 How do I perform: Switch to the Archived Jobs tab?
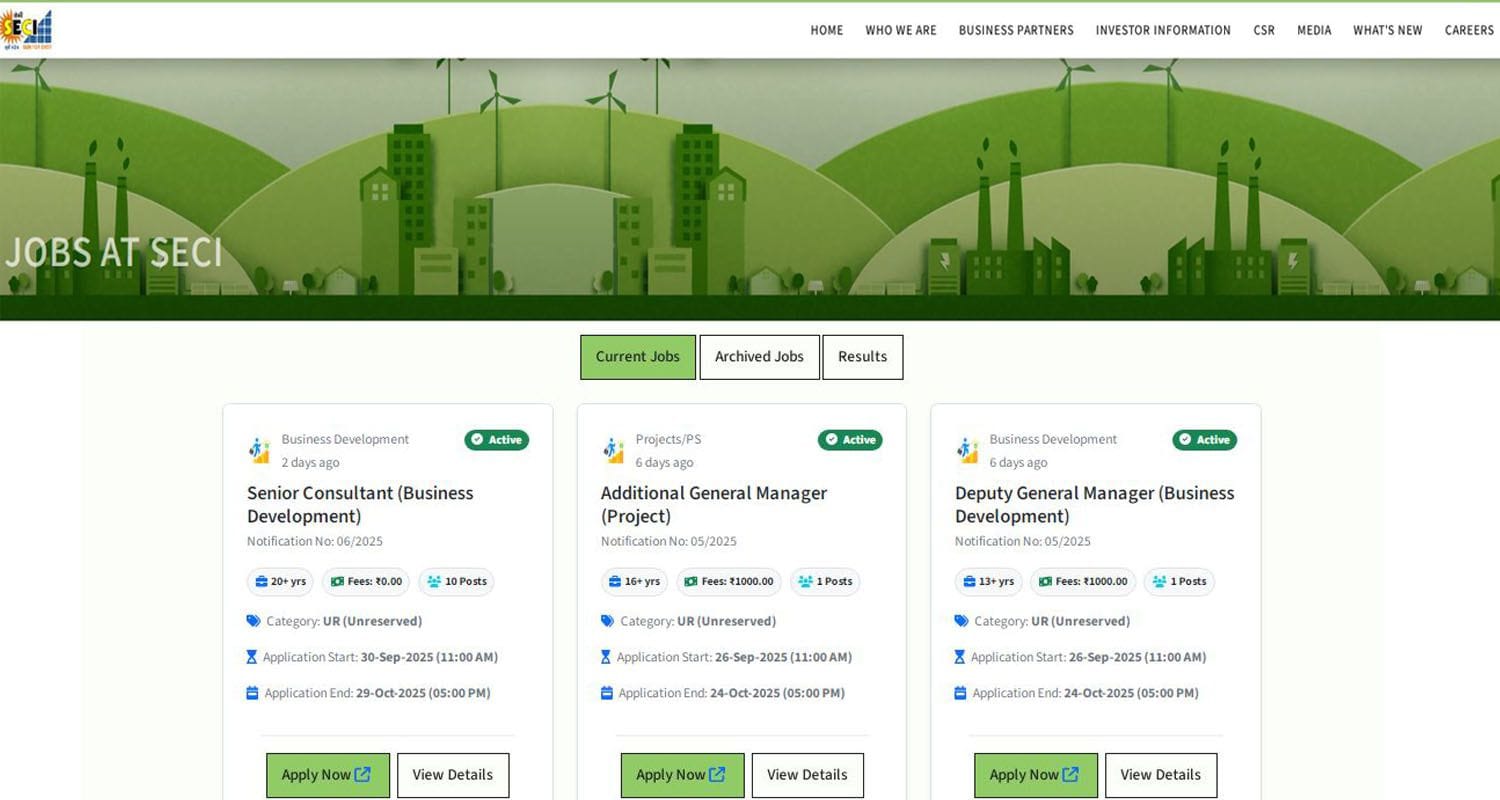click(x=759, y=357)
